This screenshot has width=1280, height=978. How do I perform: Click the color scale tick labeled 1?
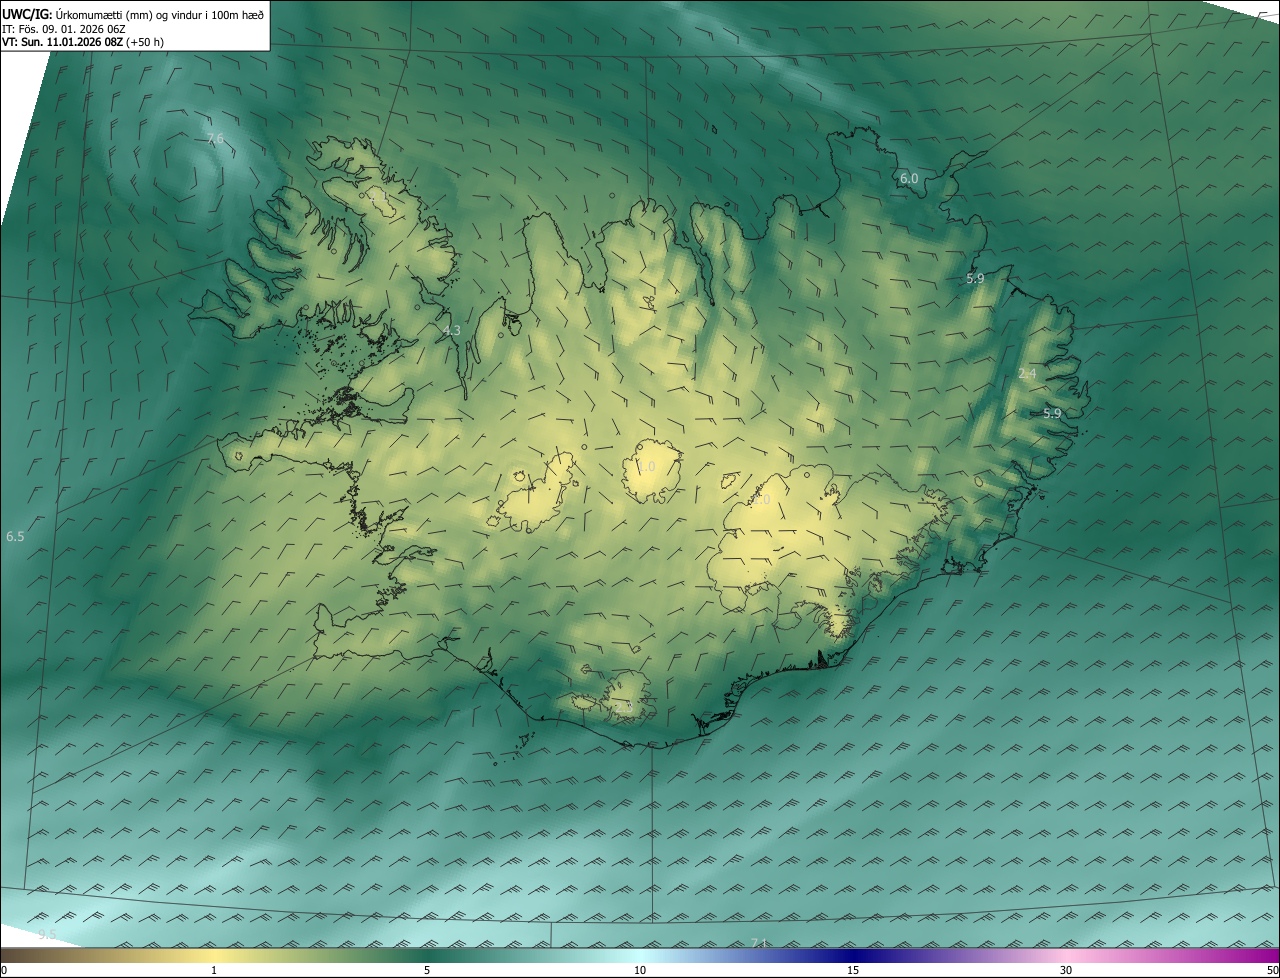[214, 970]
